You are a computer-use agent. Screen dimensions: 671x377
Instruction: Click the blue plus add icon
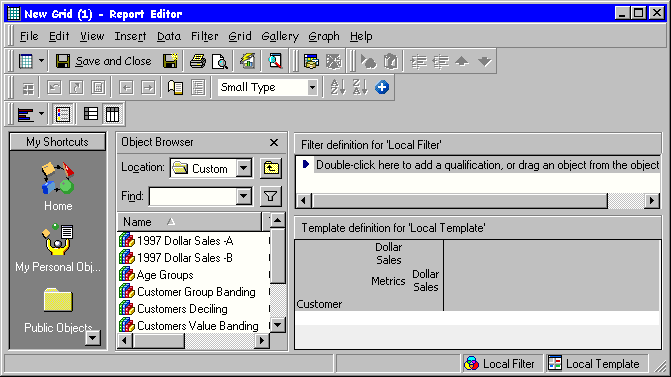click(x=382, y=87)
